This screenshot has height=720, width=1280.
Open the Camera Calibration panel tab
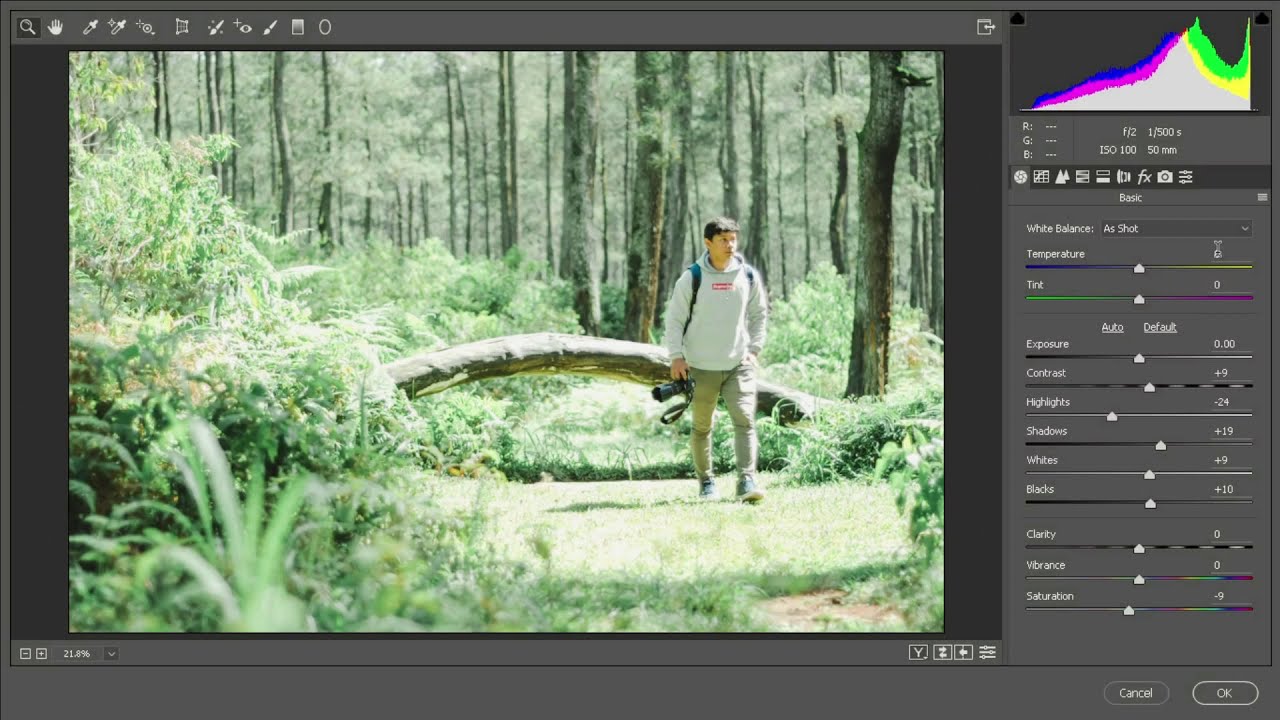[1165, 177]
